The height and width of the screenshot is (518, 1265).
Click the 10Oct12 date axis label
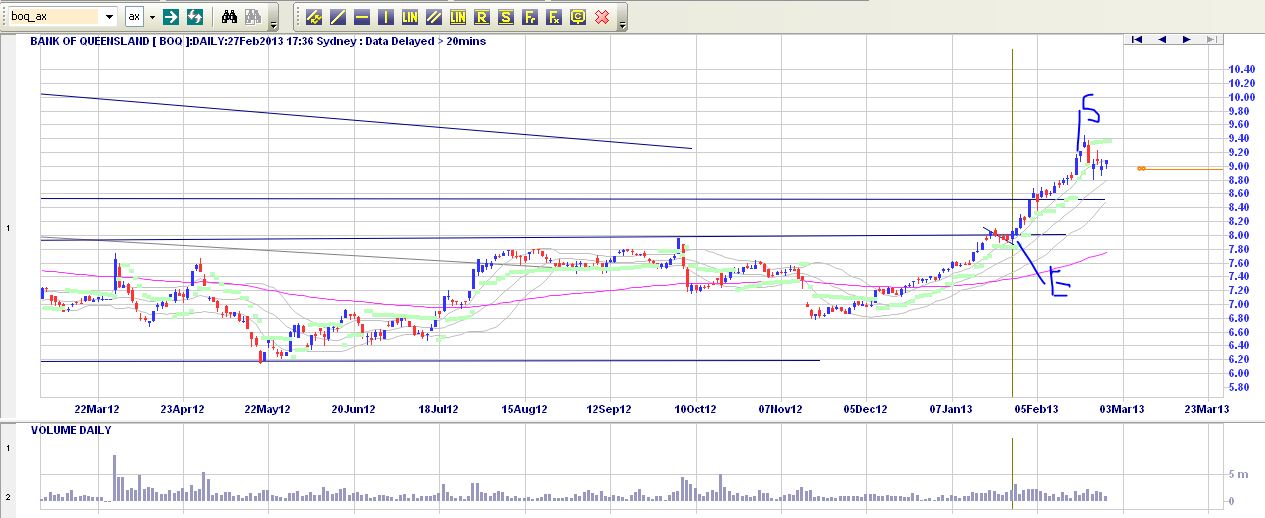(x=696, y=409)
